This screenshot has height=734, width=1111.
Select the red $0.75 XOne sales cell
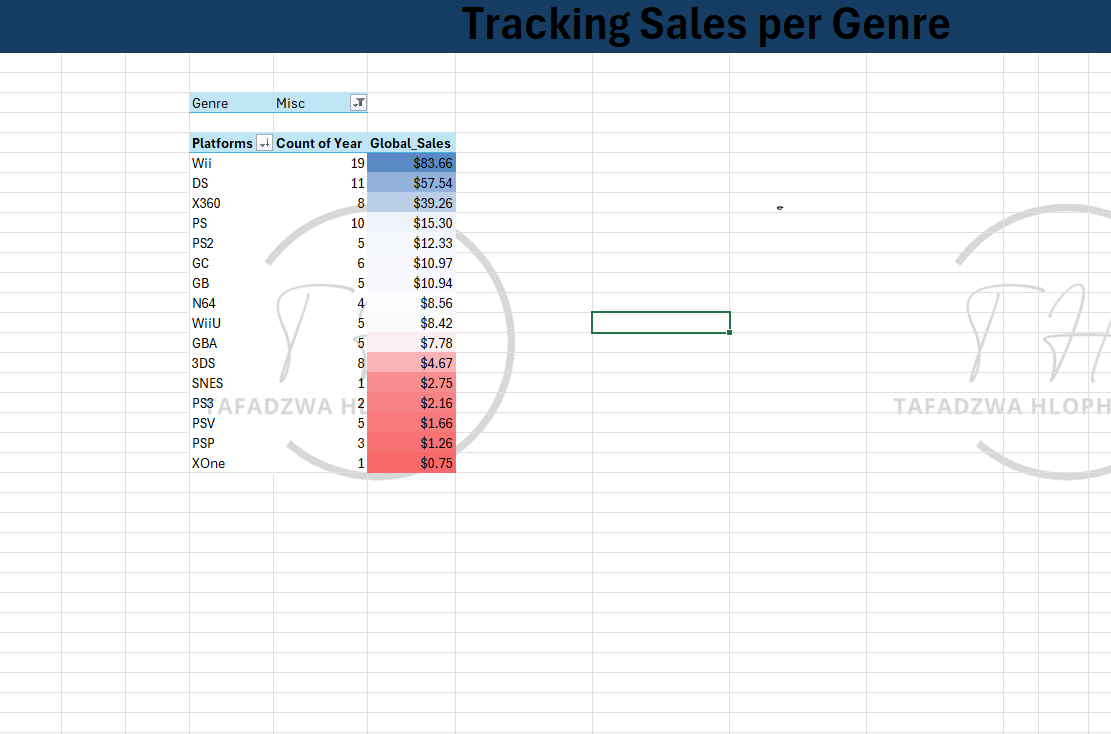click(412, 463)
